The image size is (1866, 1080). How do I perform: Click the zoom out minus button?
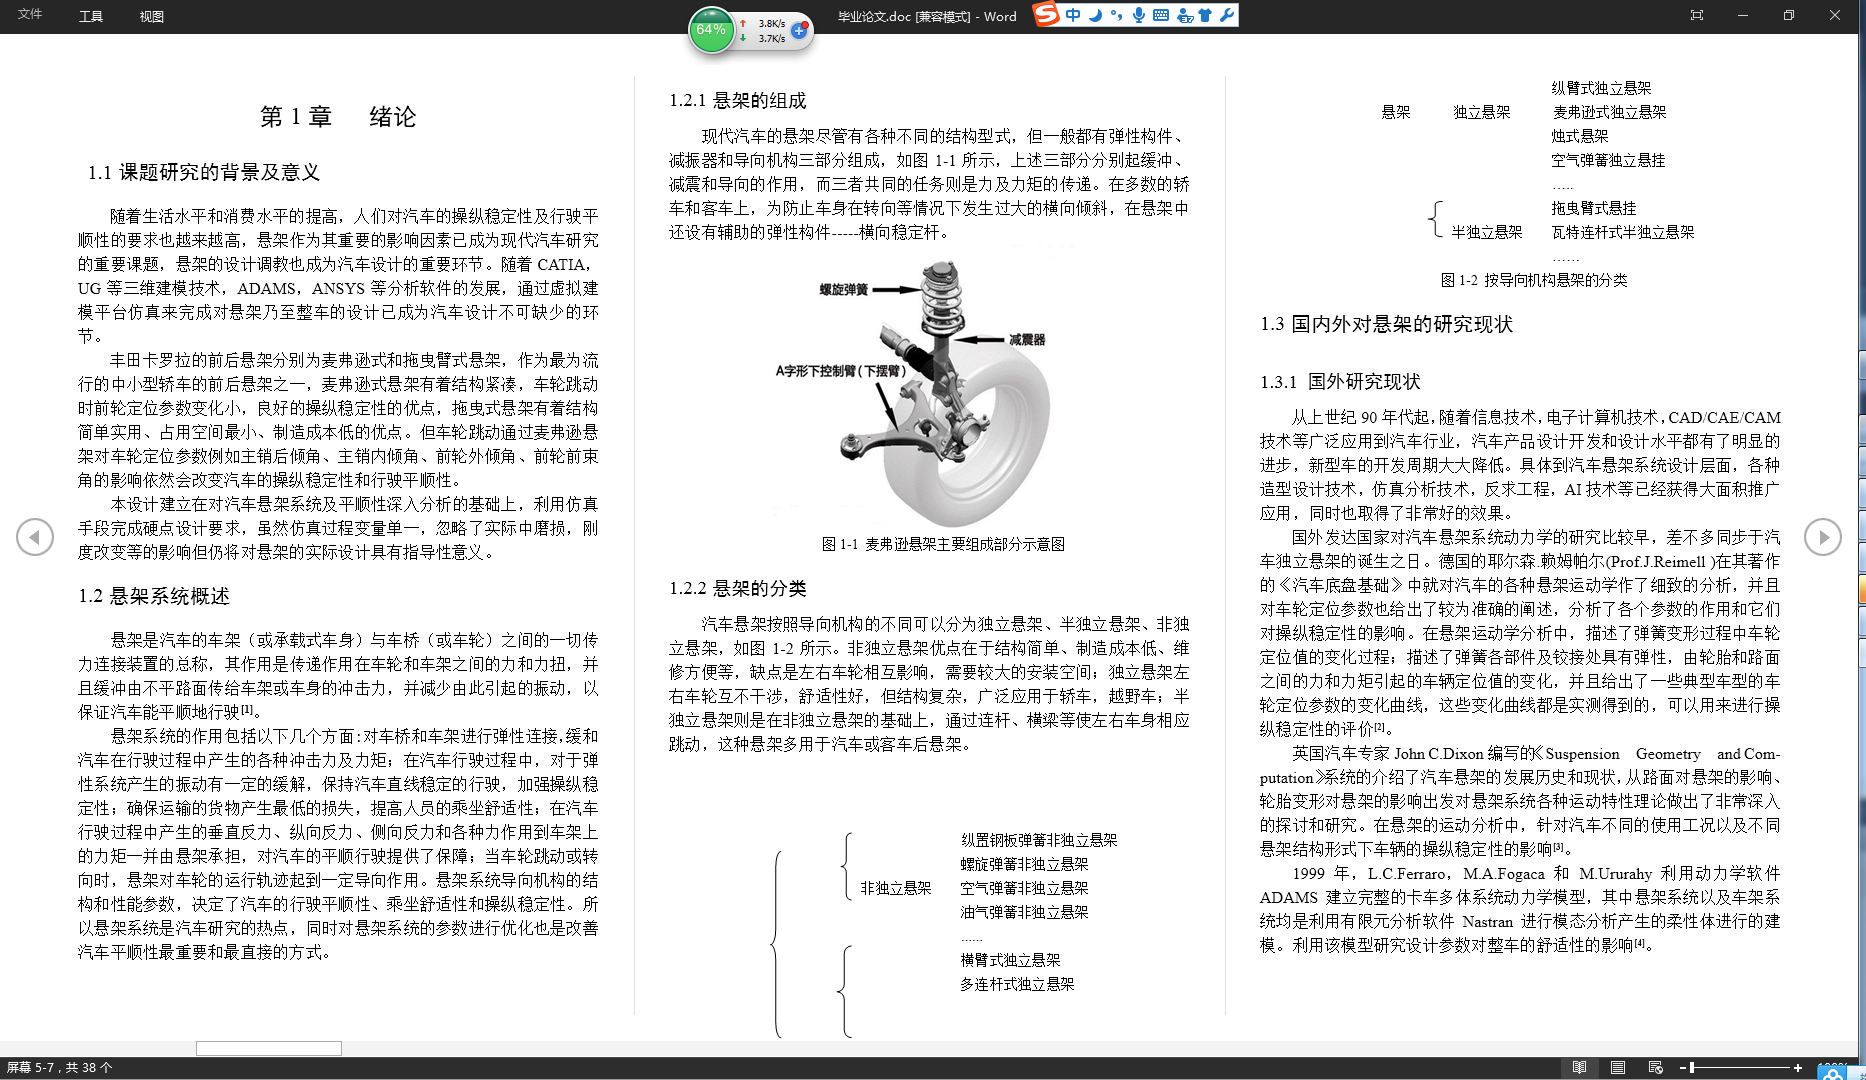1683,1068
